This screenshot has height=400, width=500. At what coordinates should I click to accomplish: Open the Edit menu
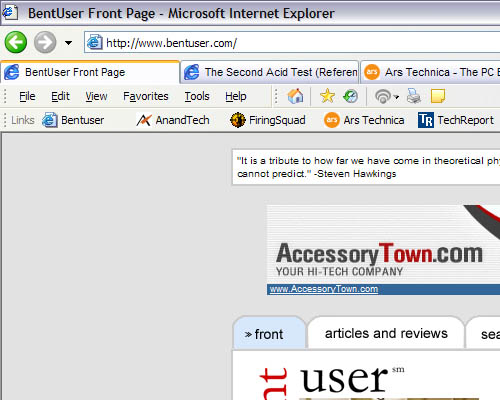pos(60,96)
